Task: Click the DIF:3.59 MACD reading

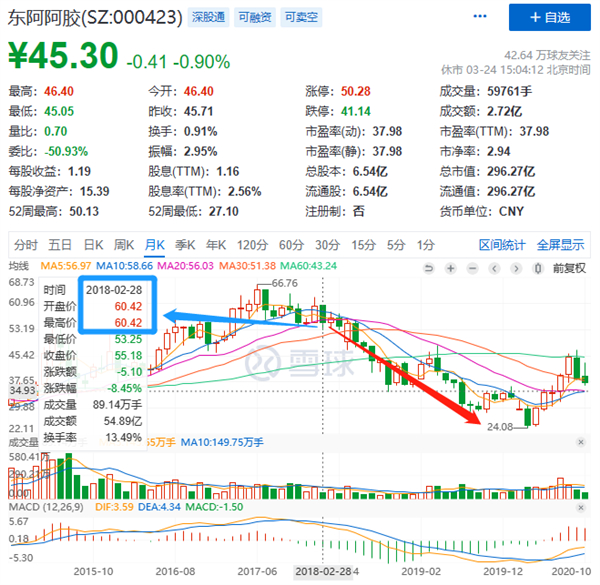Action: (x=114, y=507)
